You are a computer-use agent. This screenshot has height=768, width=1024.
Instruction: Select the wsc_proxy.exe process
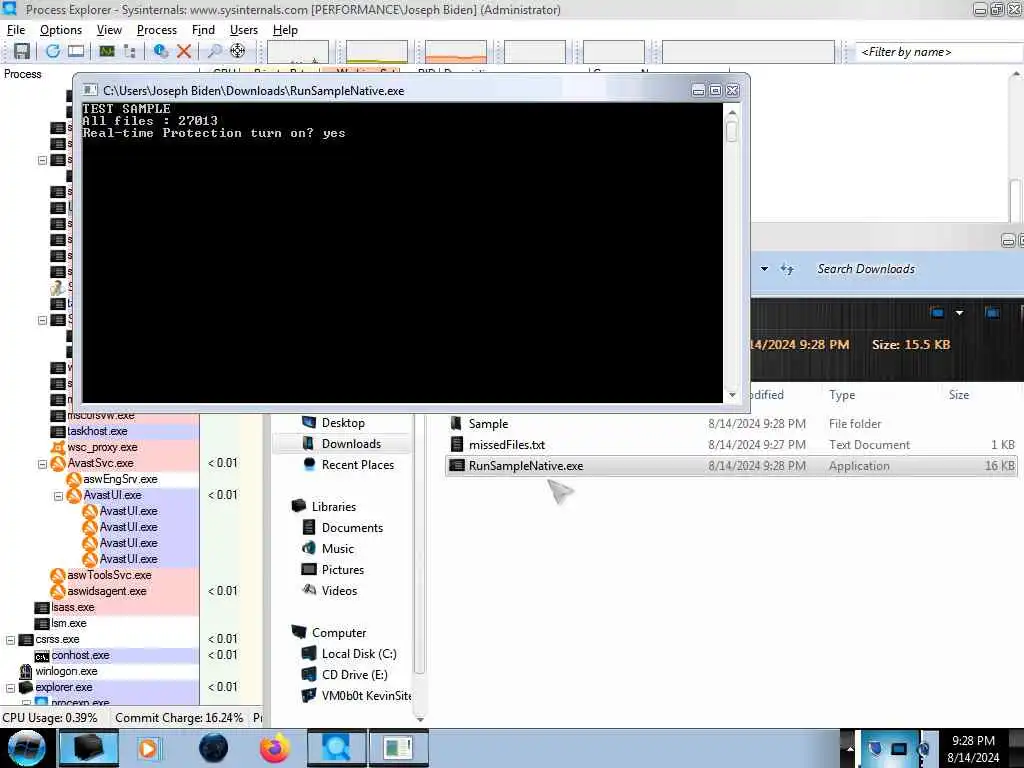(x=102, y=447)
